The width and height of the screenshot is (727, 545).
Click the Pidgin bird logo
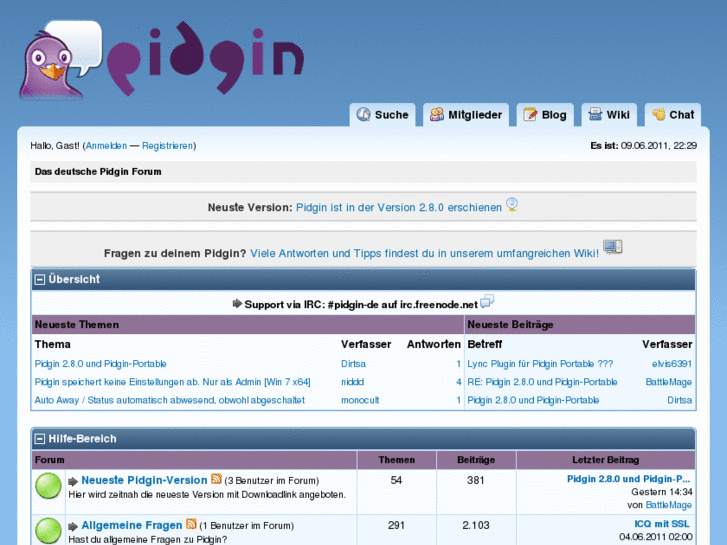pyautogui.click(x=60, y=60)
